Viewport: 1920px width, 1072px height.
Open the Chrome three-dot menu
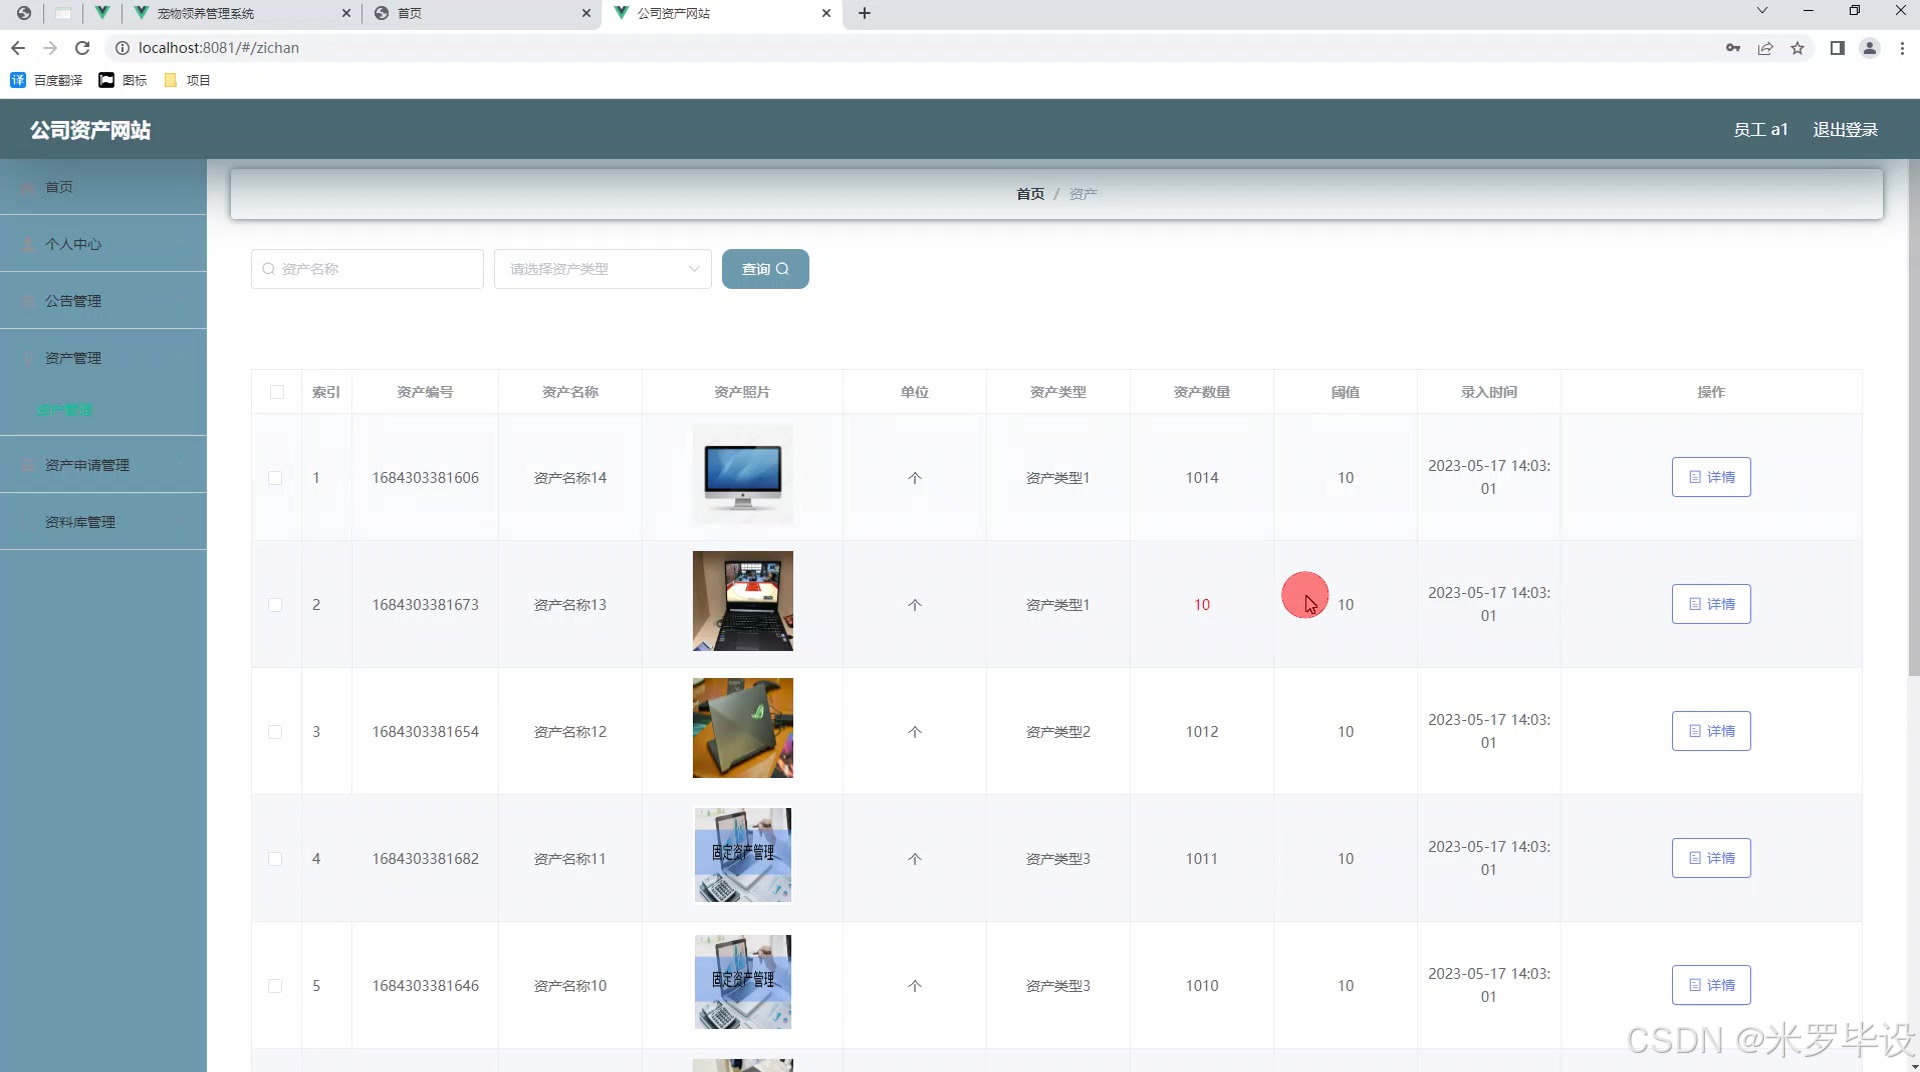[x=1902, y=48]
